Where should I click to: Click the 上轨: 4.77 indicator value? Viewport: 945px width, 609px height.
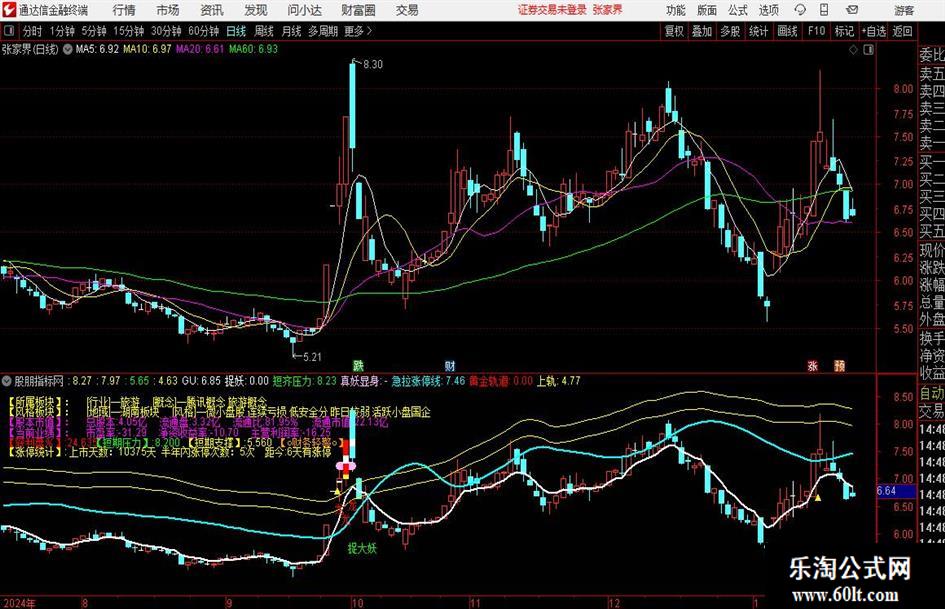pyautogui.click(x=559, y=381)
